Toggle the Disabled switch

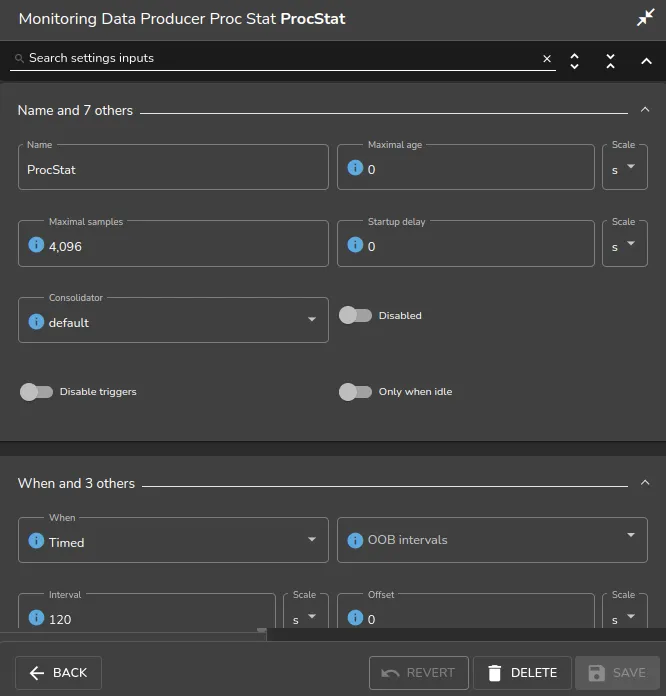355,316
